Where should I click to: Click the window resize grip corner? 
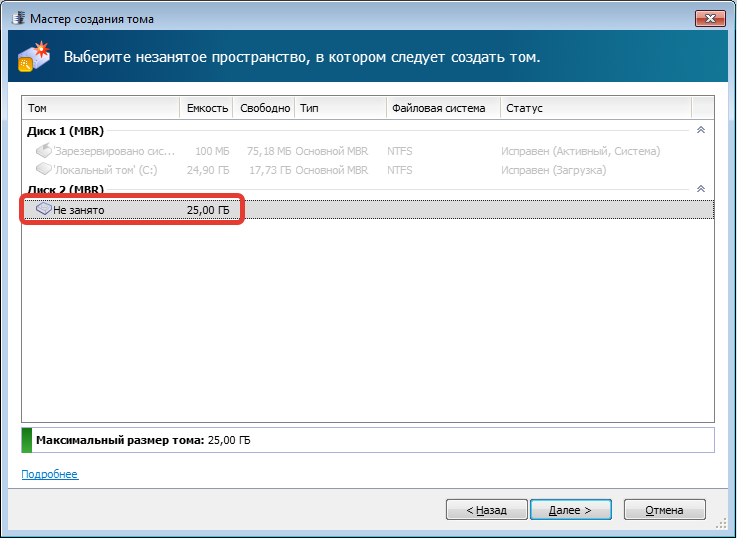[x=721, y=523]
